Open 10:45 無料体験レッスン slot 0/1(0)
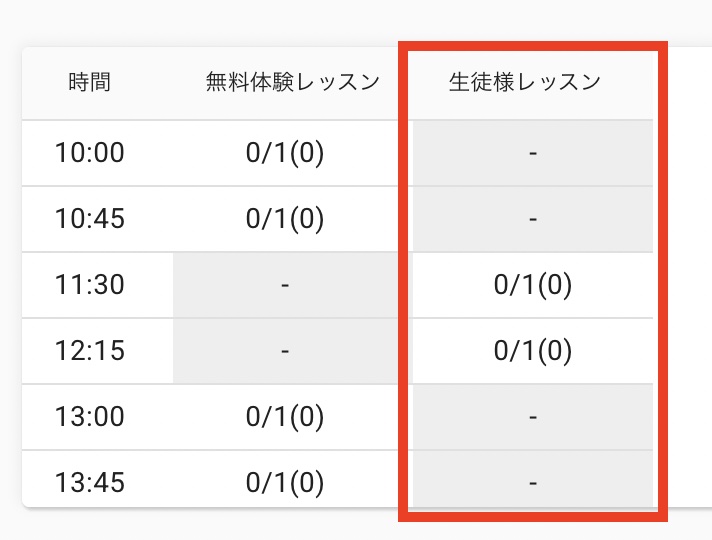 pyautogui.click(x=285, y=219)
